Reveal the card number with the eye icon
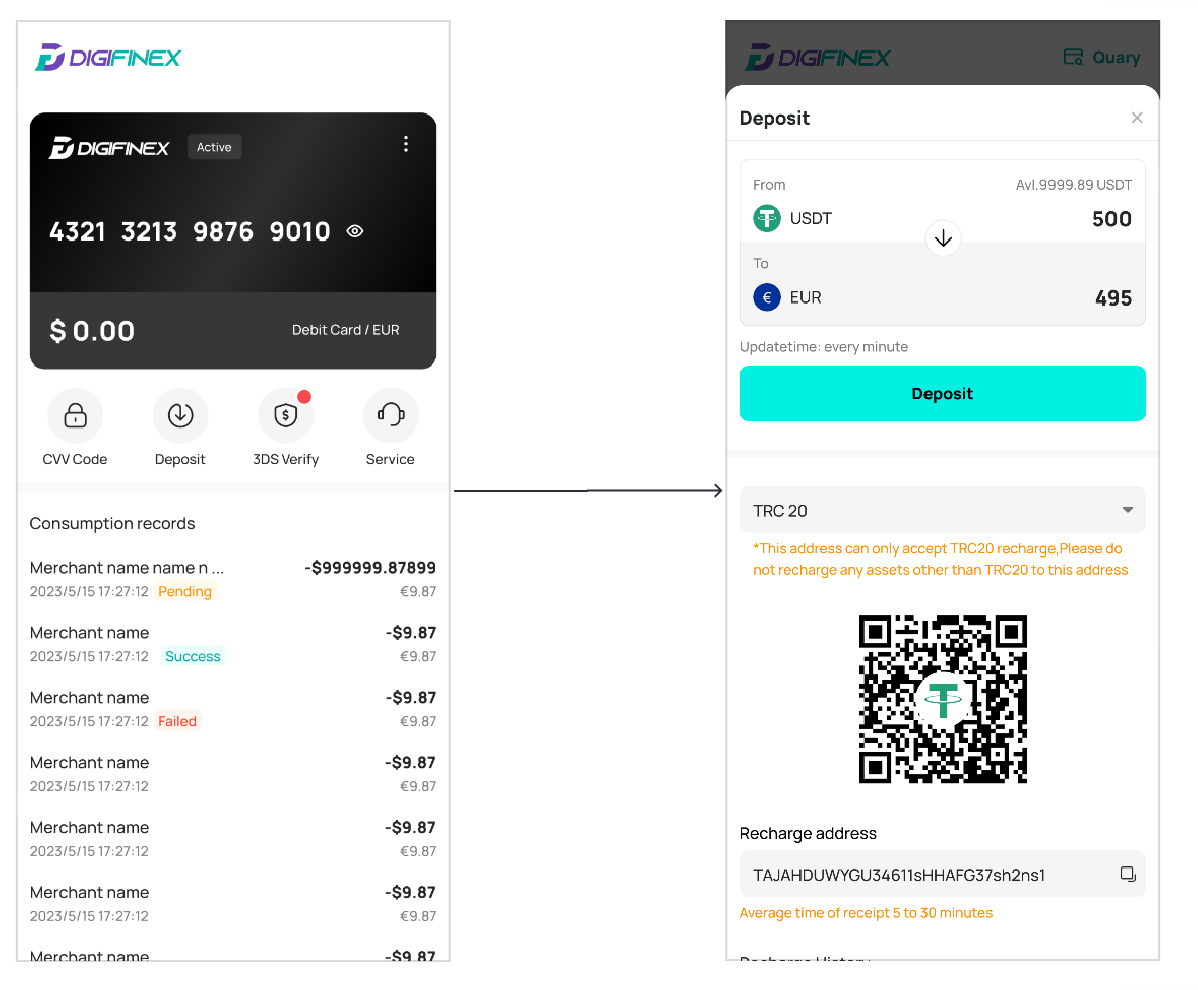The height and width of the screenshot is (990, 1198). click(355, 231)
